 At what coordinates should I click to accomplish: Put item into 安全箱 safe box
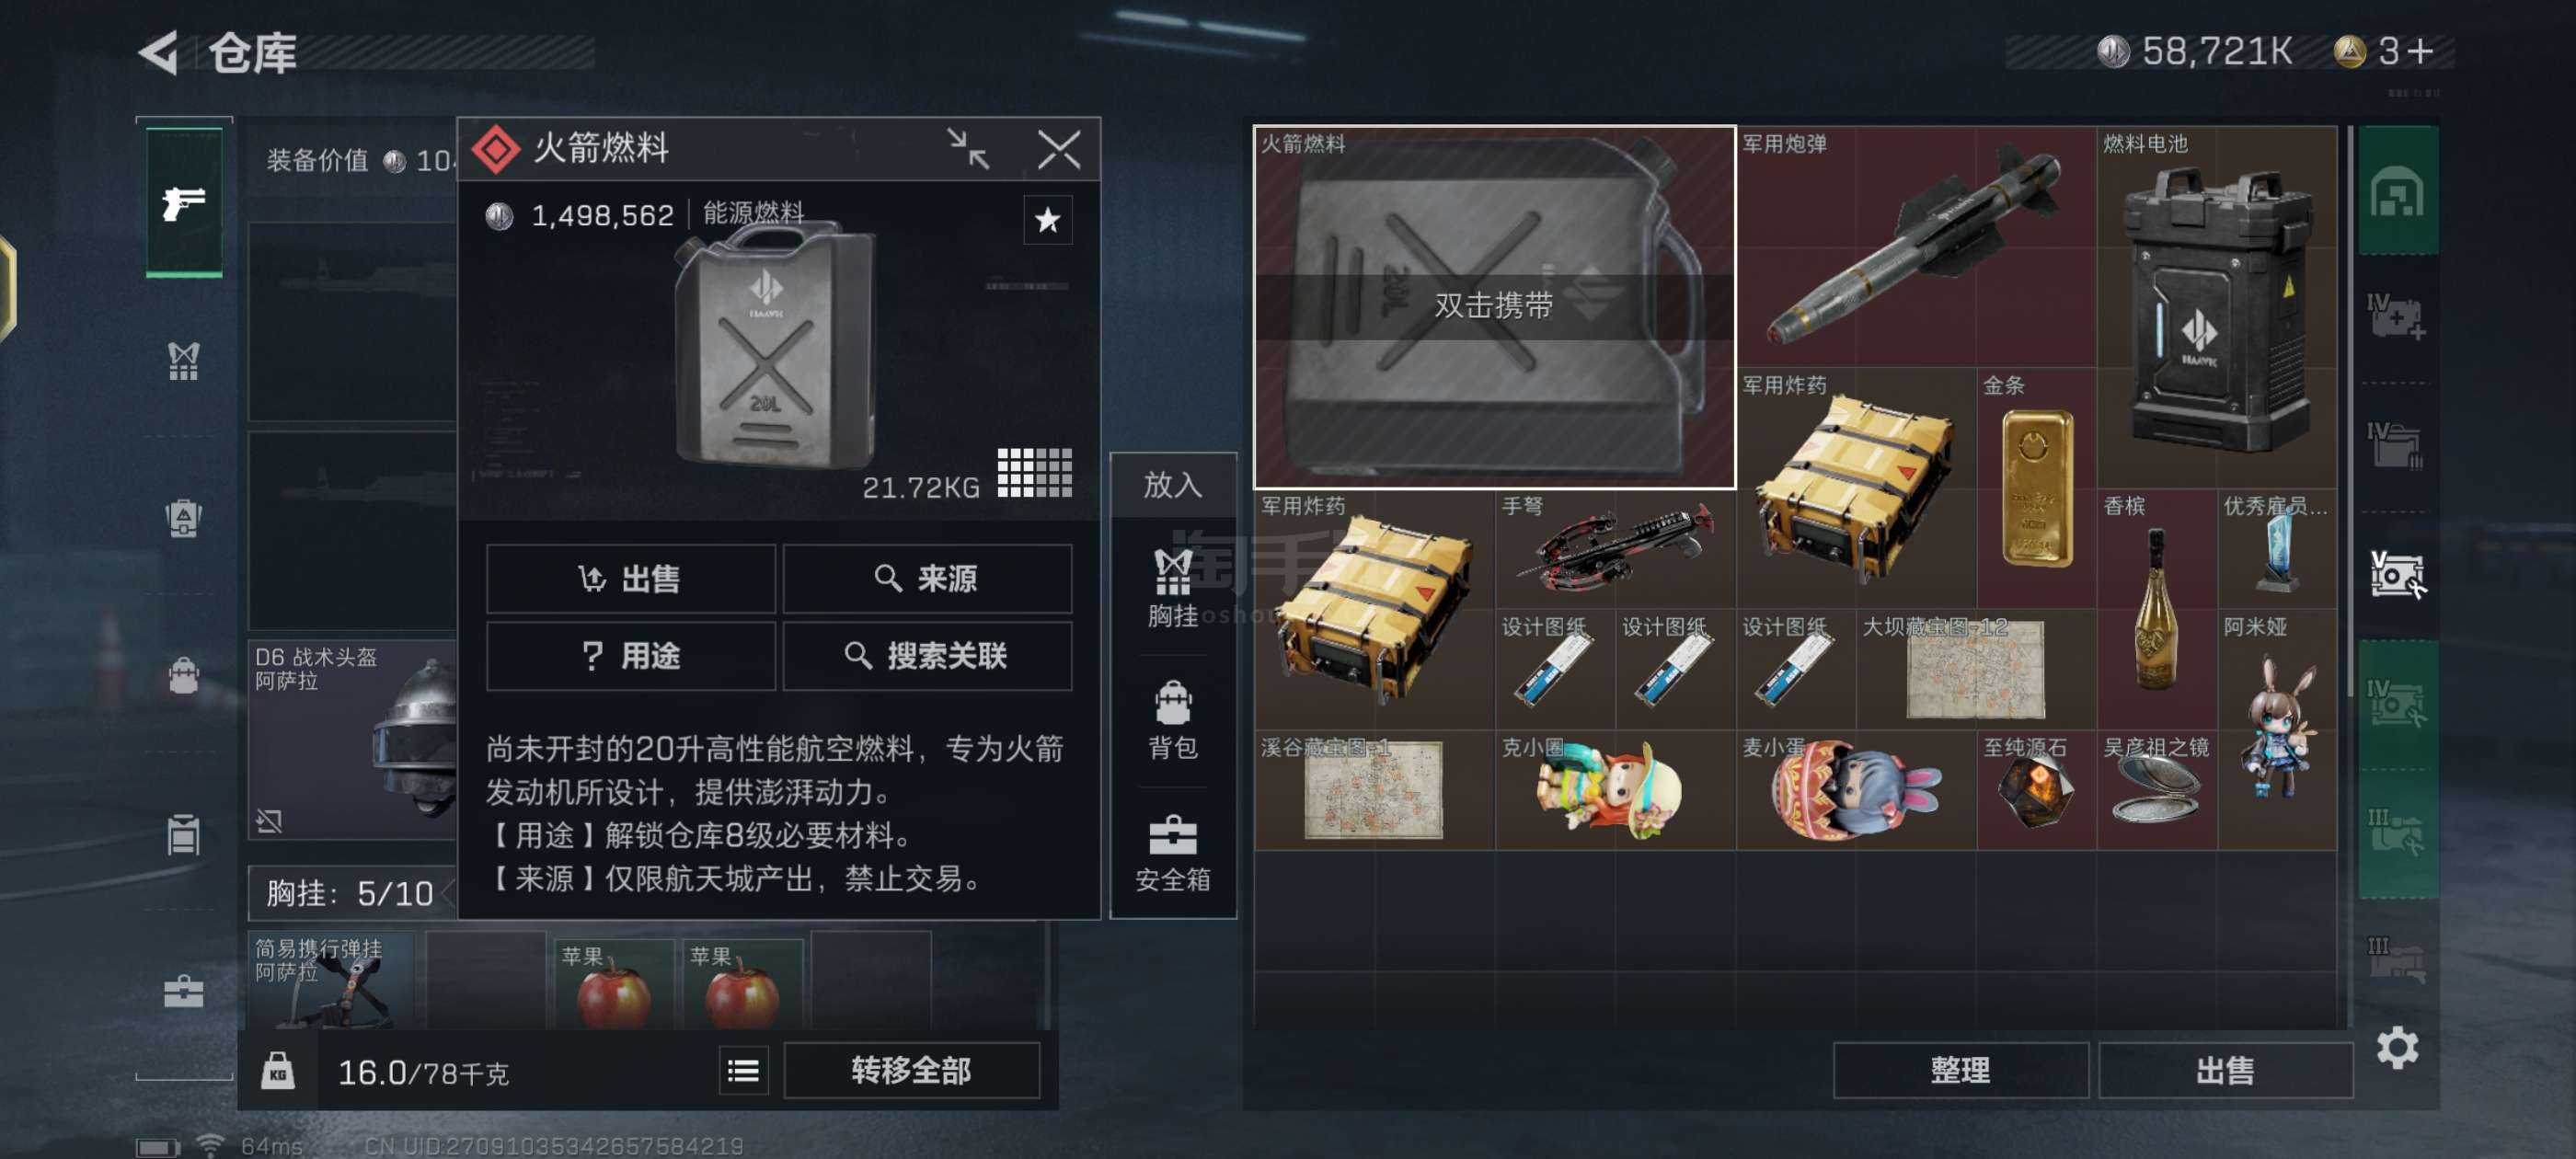click(x=1172, y=853)
